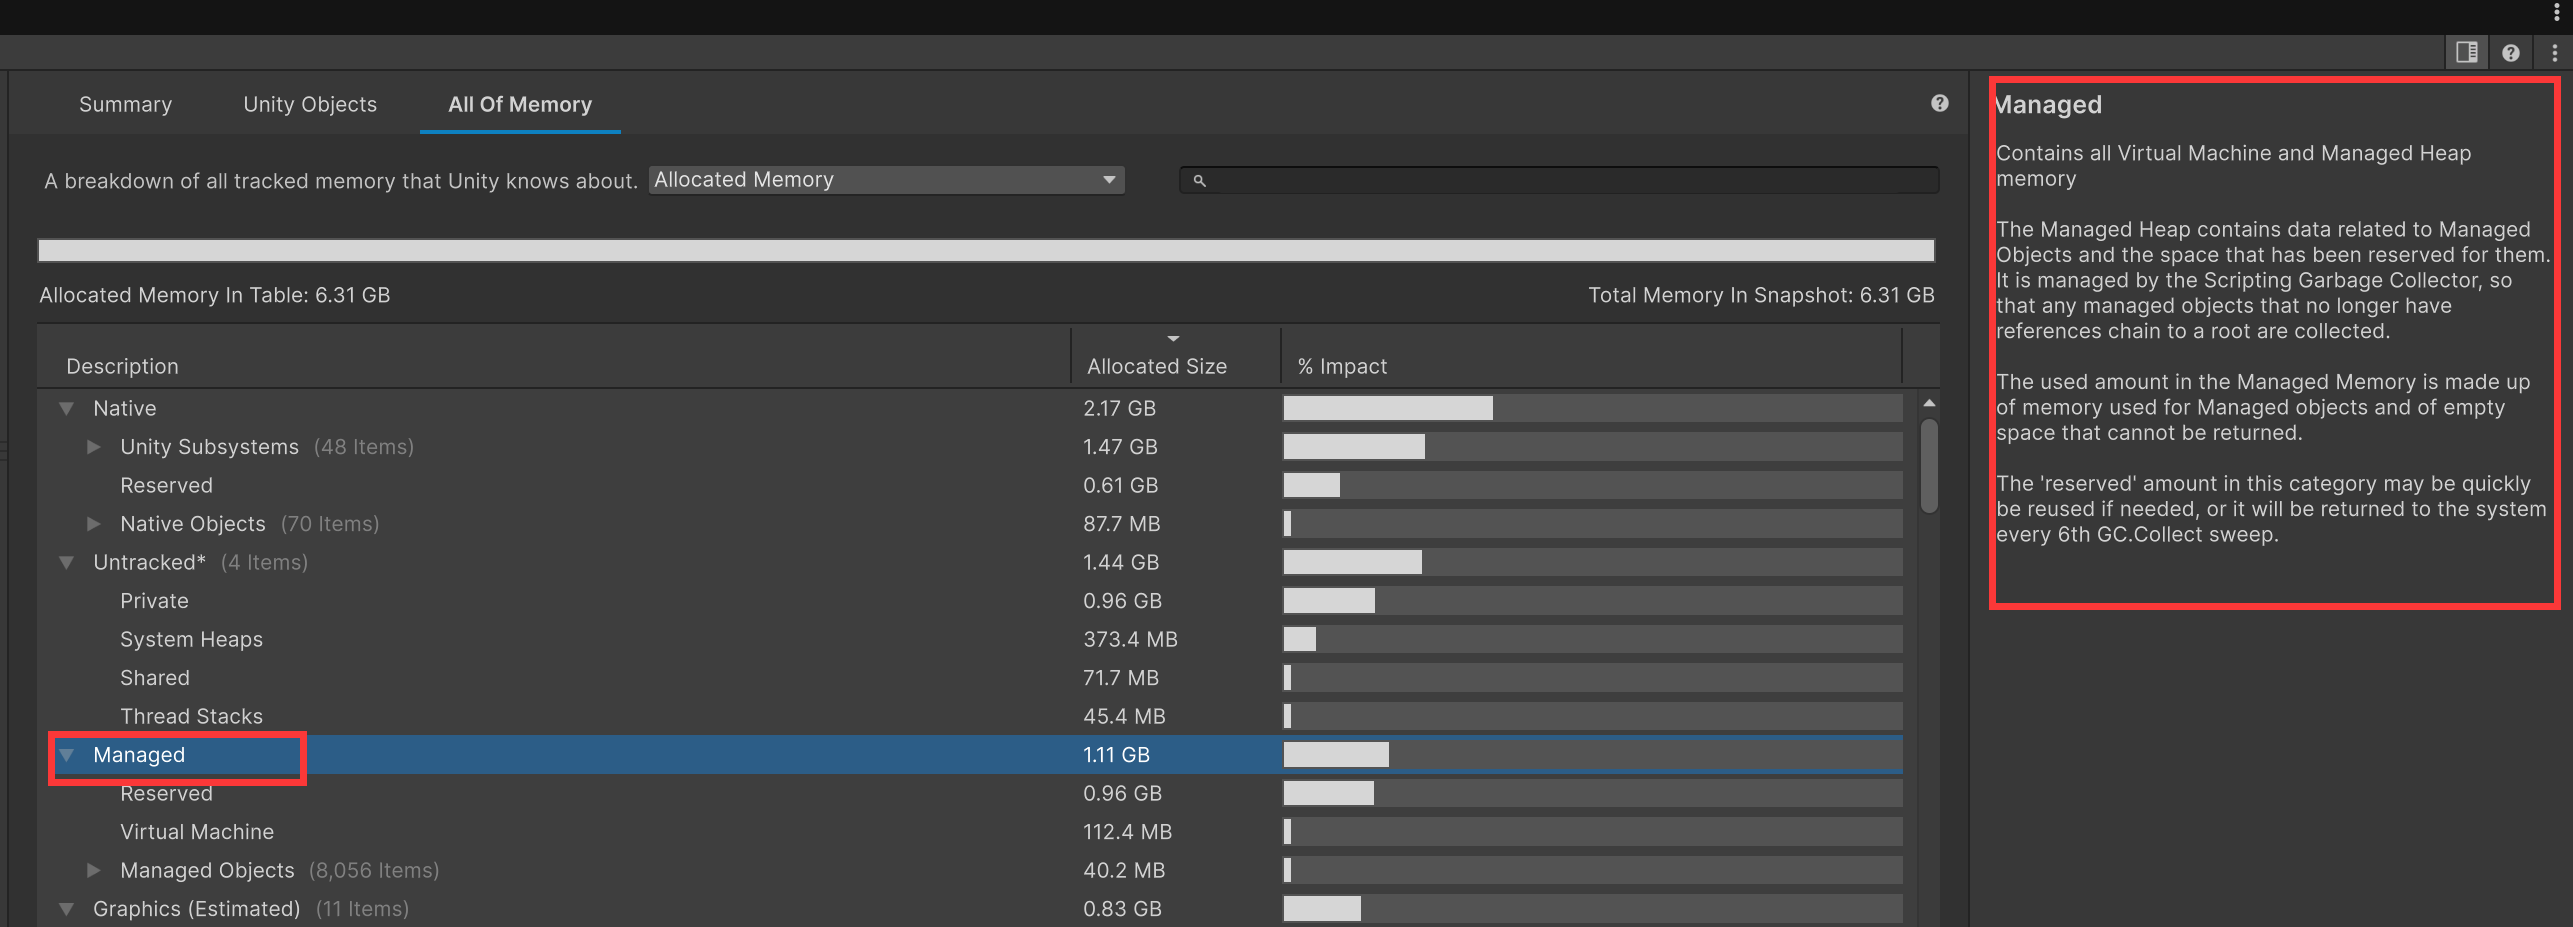This screenshot has width=2573, height=927.
Task: Expand the Managed Objects row
Action: 94,871
